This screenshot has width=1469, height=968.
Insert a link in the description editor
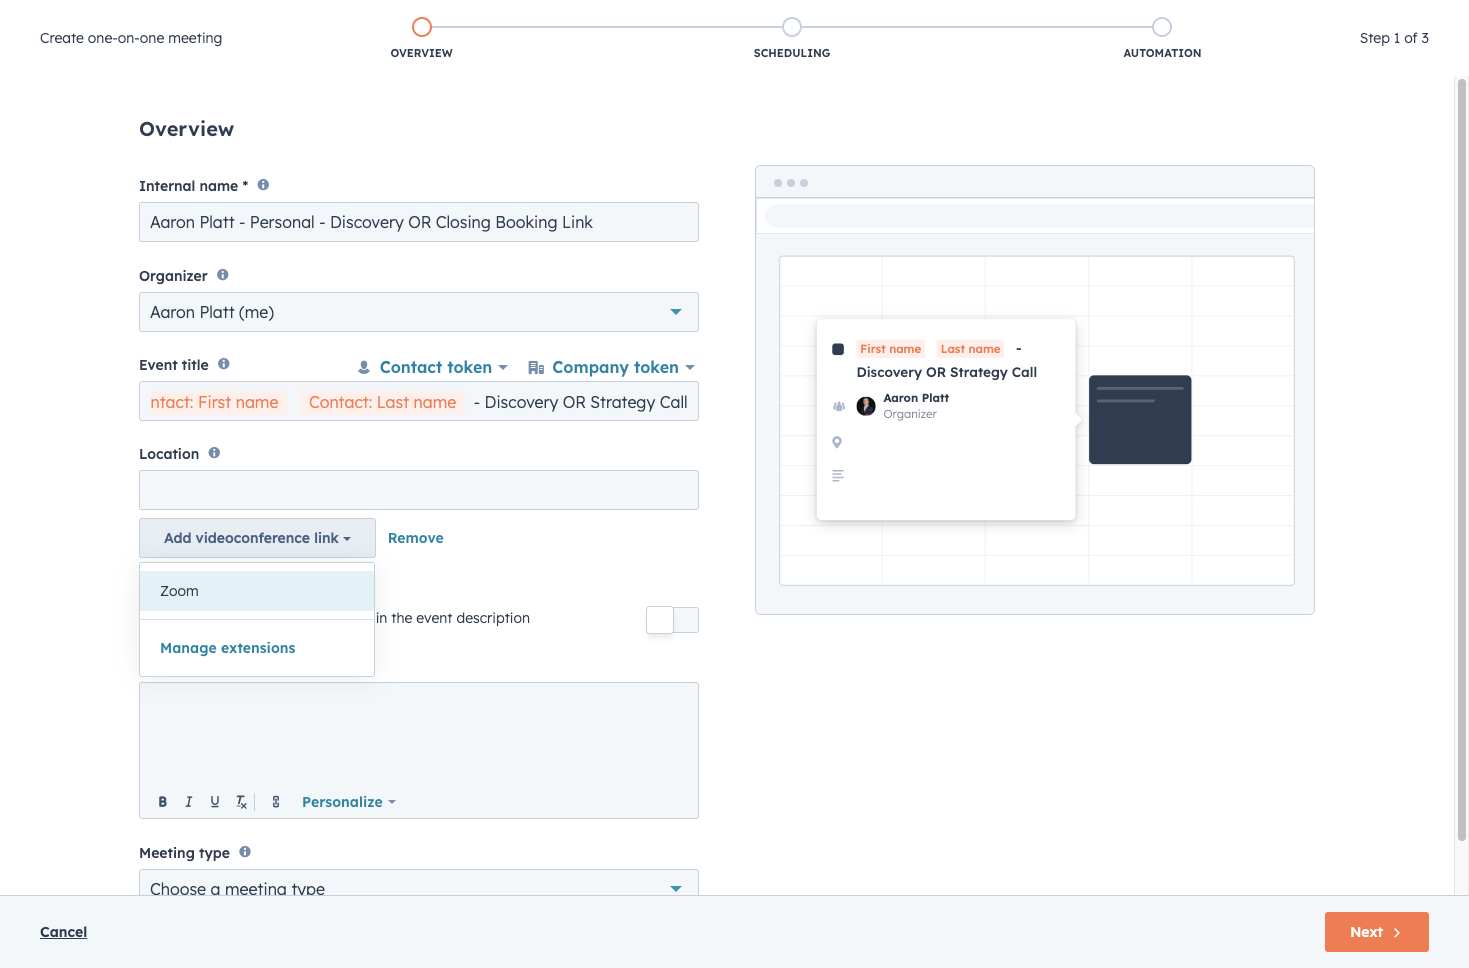tap(276, 802)
